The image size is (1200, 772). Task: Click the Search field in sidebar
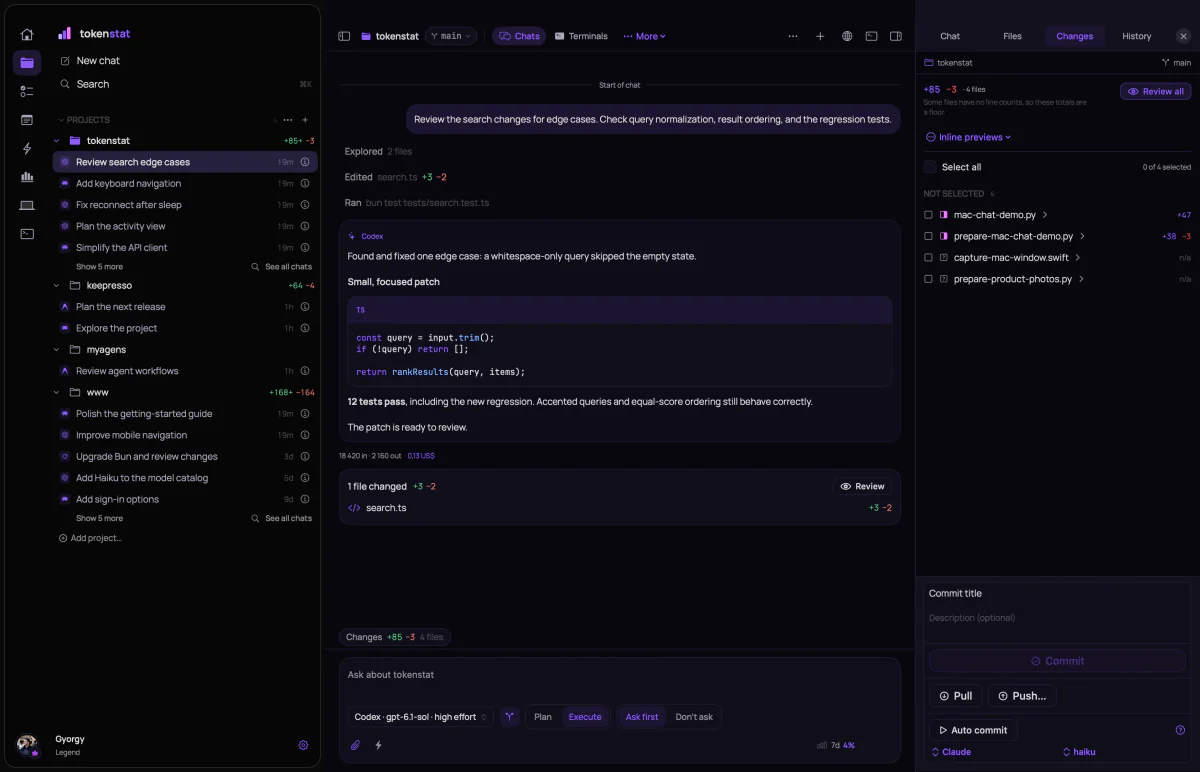pyautogui.click(x=185, y=84)
